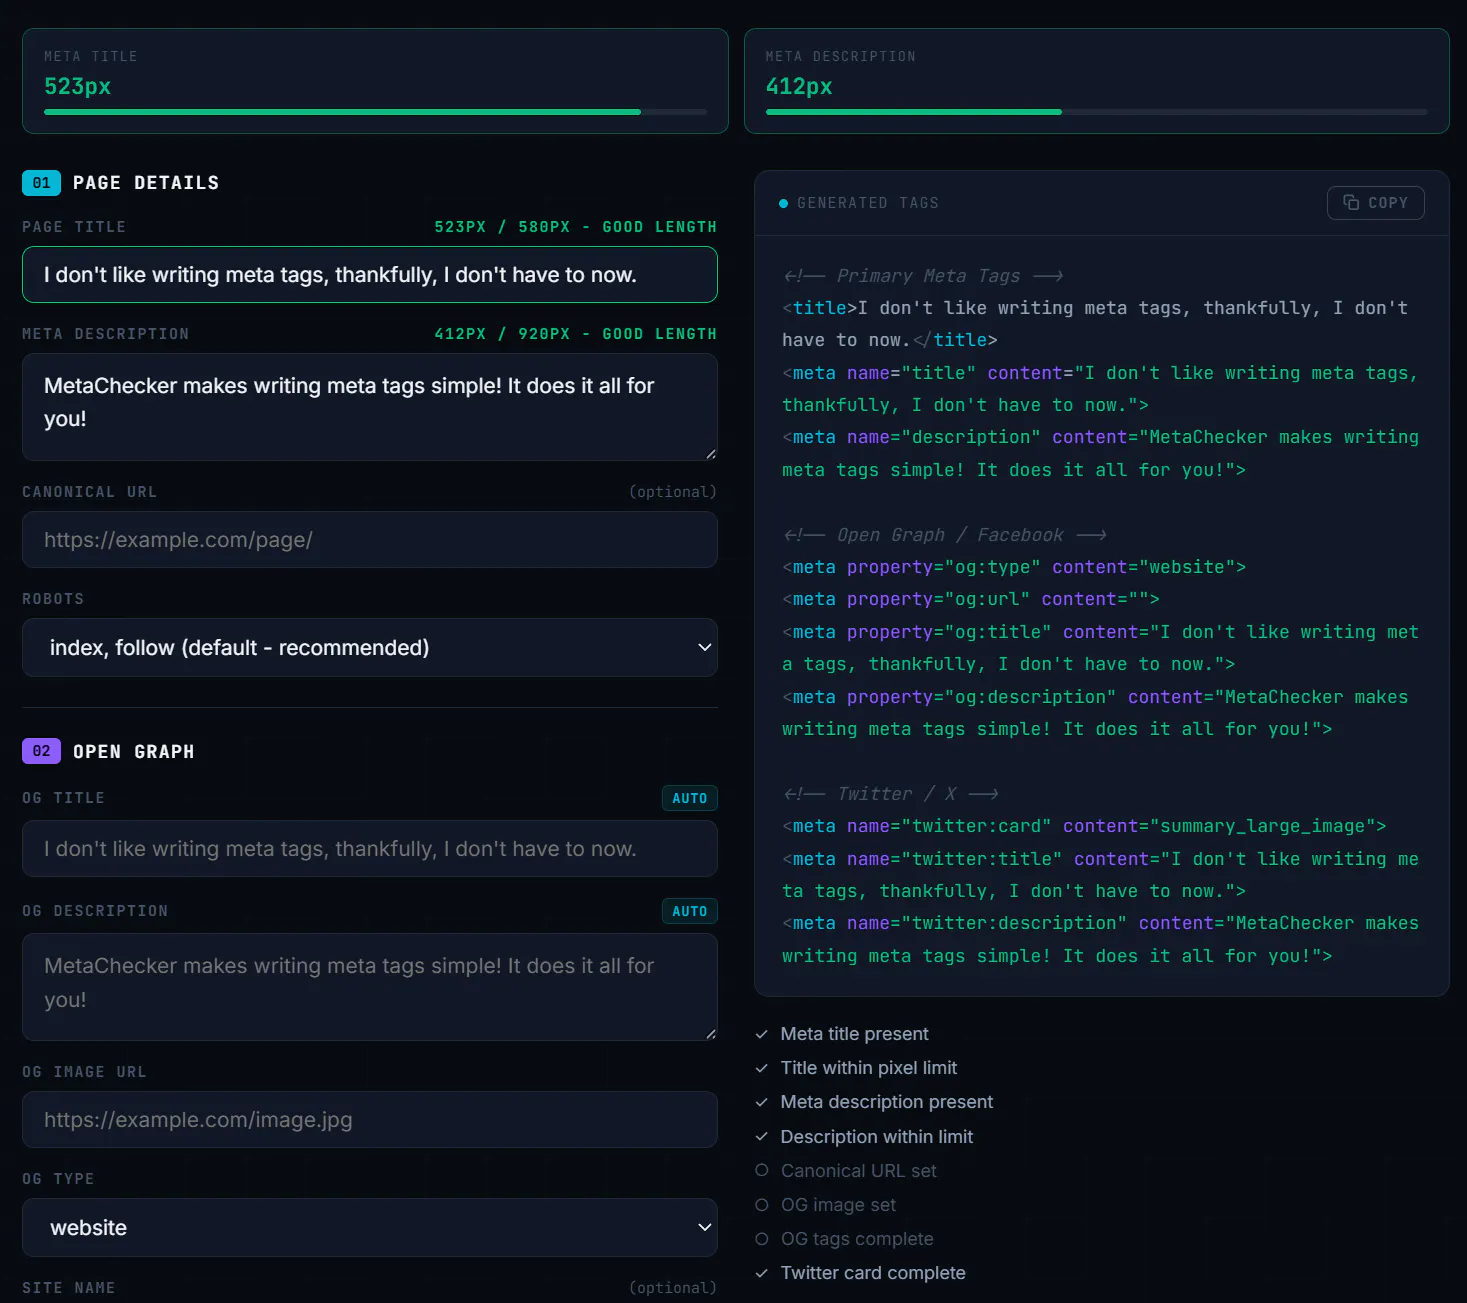Click the Copy generated tags button
The height and width of the screenshot is (1303, 1467).
1375,203
